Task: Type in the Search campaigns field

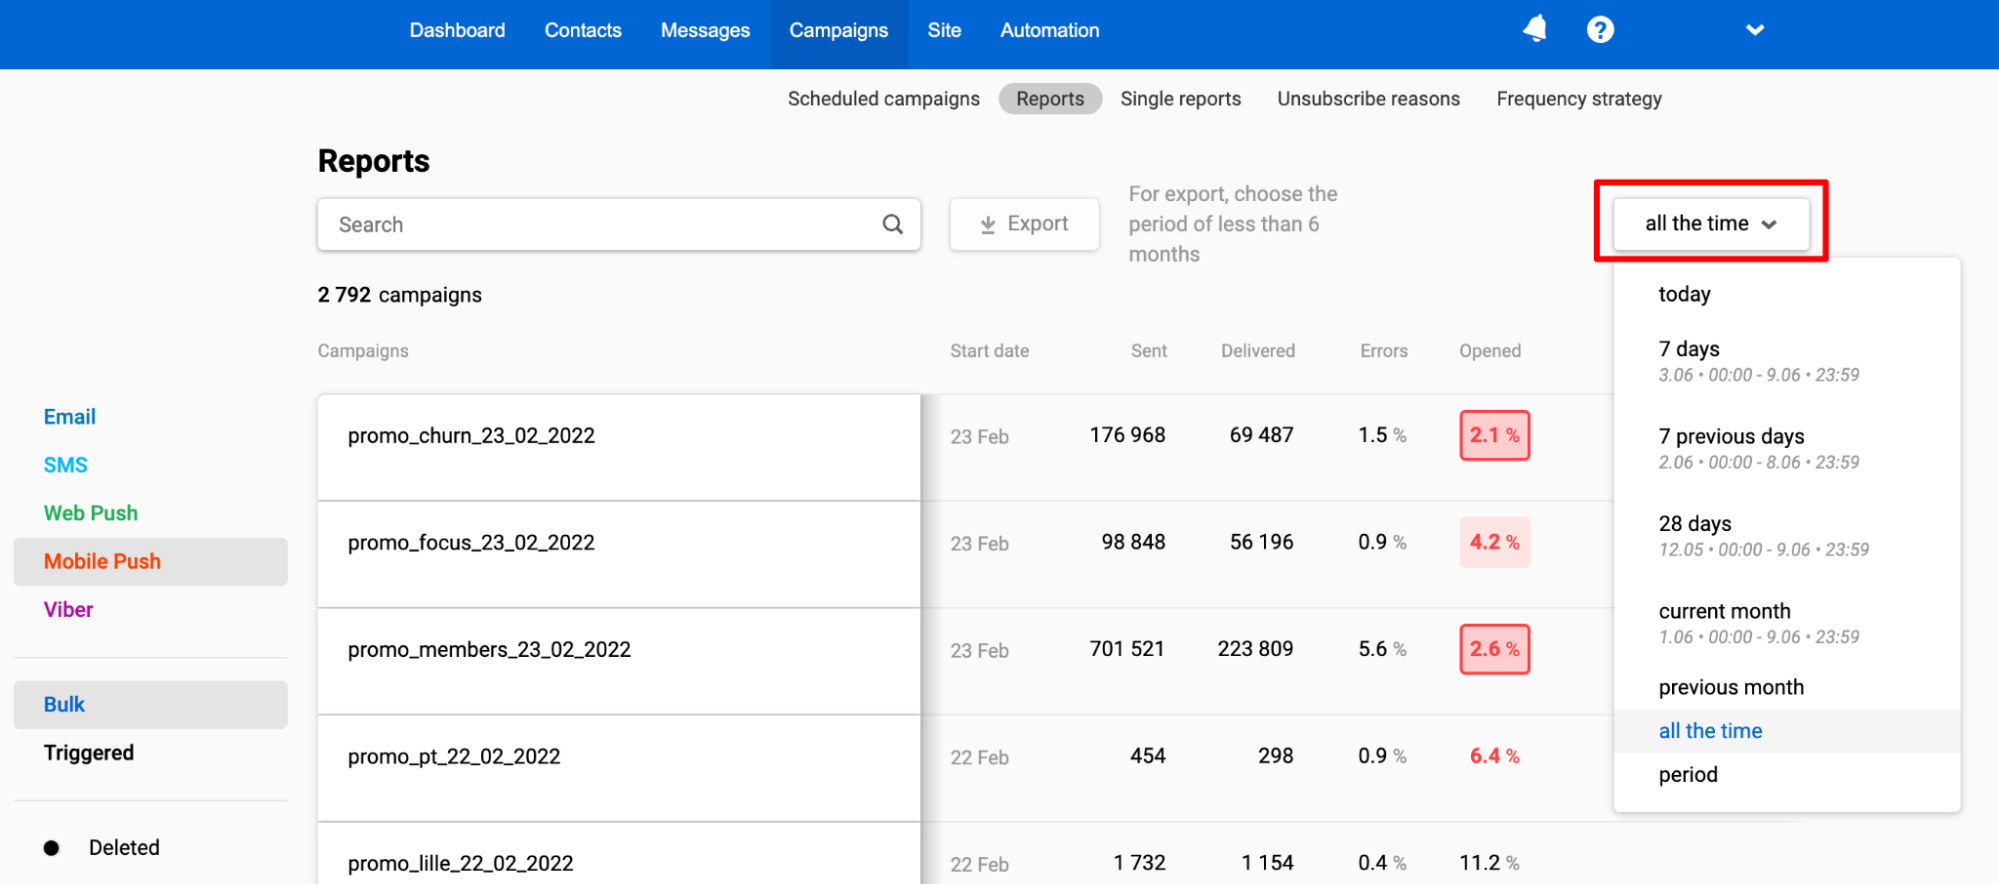Action: (x=600, y=225)
